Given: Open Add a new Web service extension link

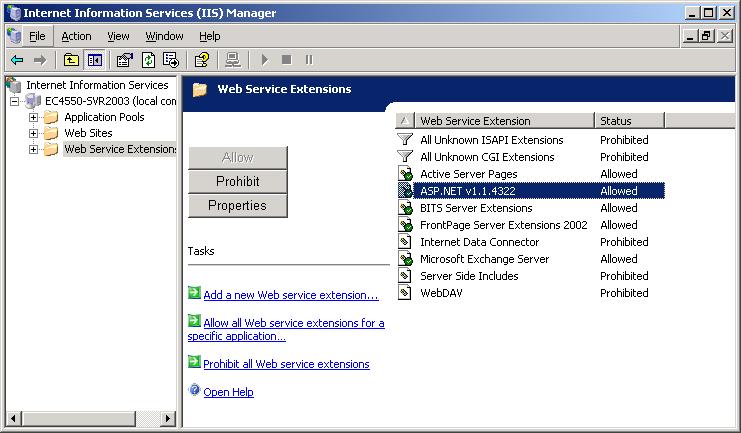Looking at the screenshot, I should [291, 295].
